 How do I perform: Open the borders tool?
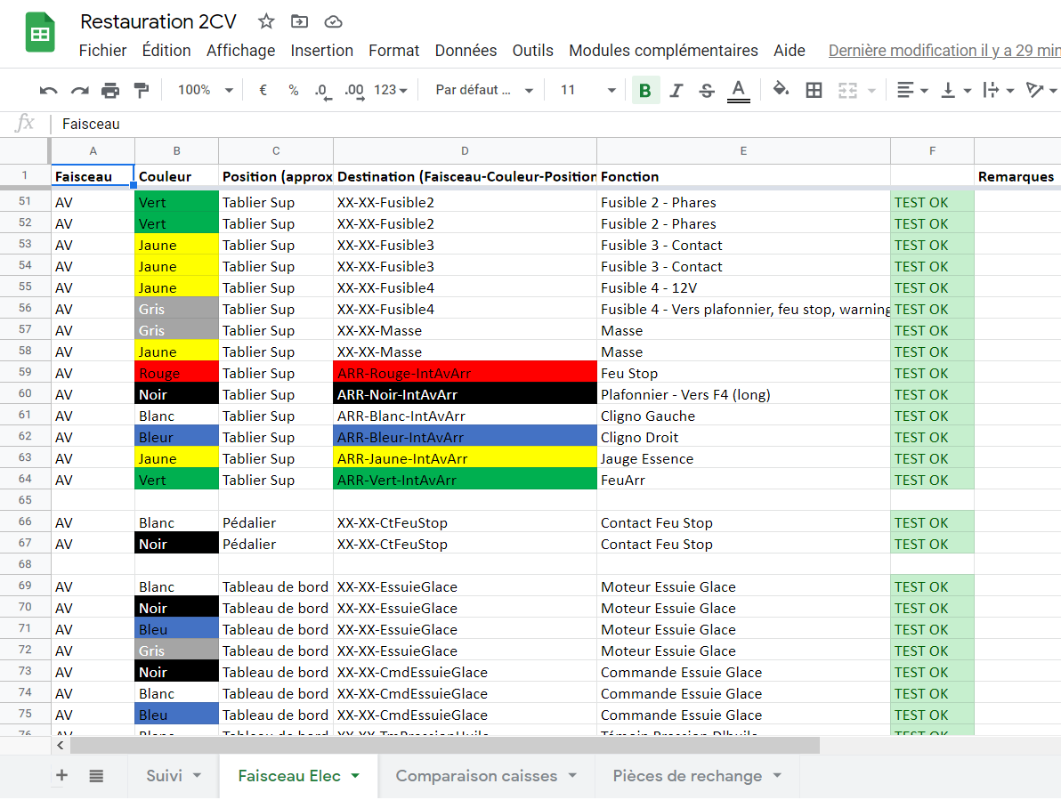[x=814, y=91]
